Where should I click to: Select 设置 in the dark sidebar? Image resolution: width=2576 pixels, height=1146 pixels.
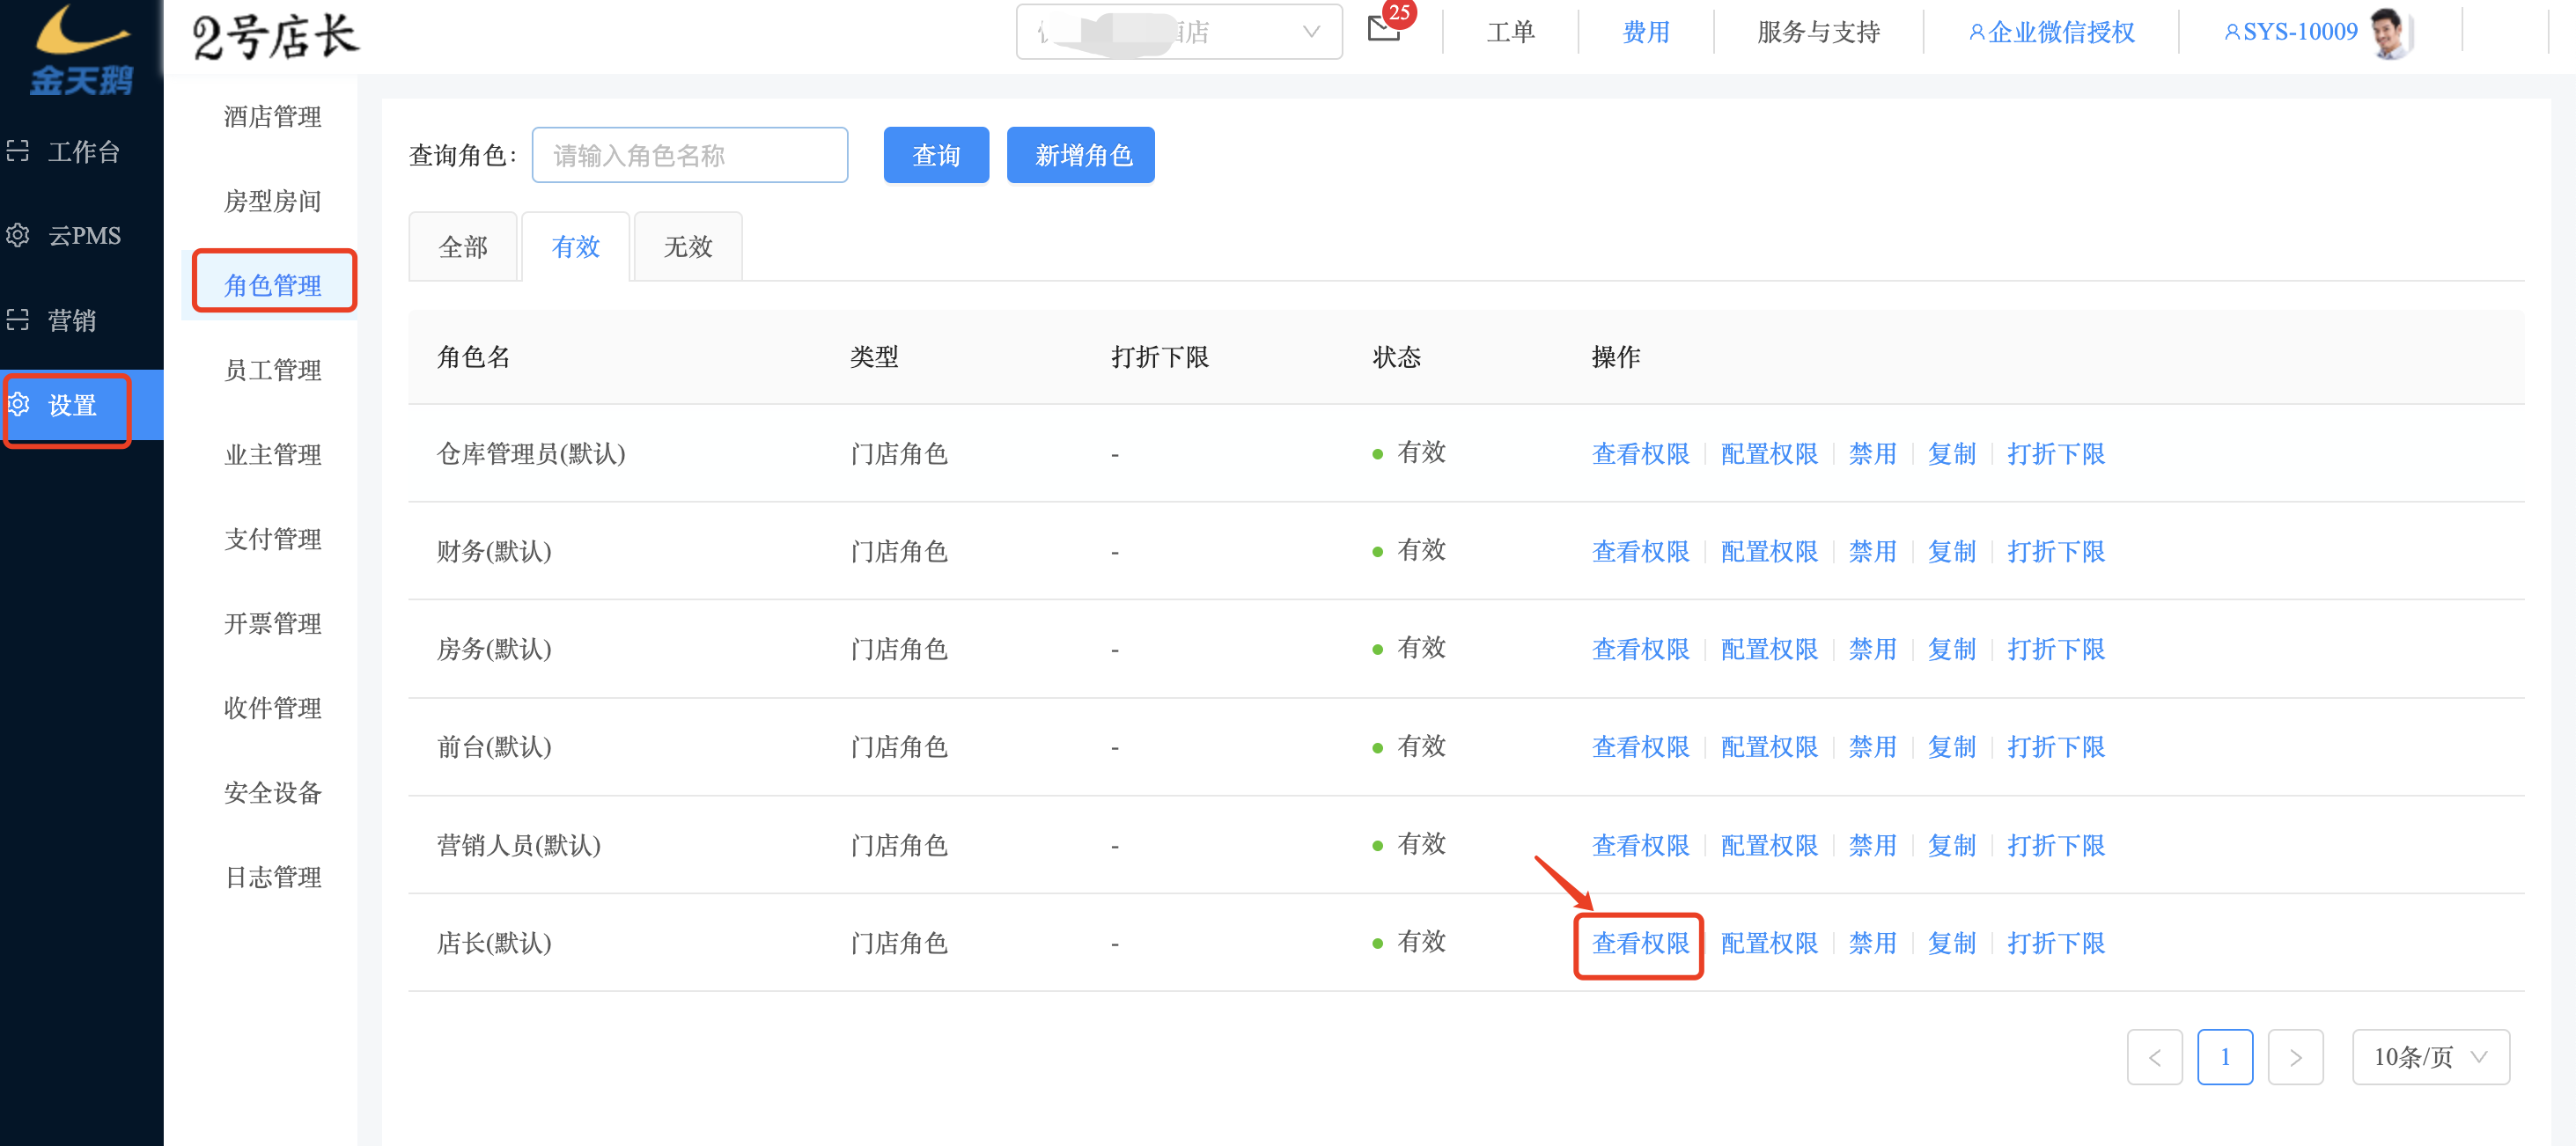tap(82, 405)
